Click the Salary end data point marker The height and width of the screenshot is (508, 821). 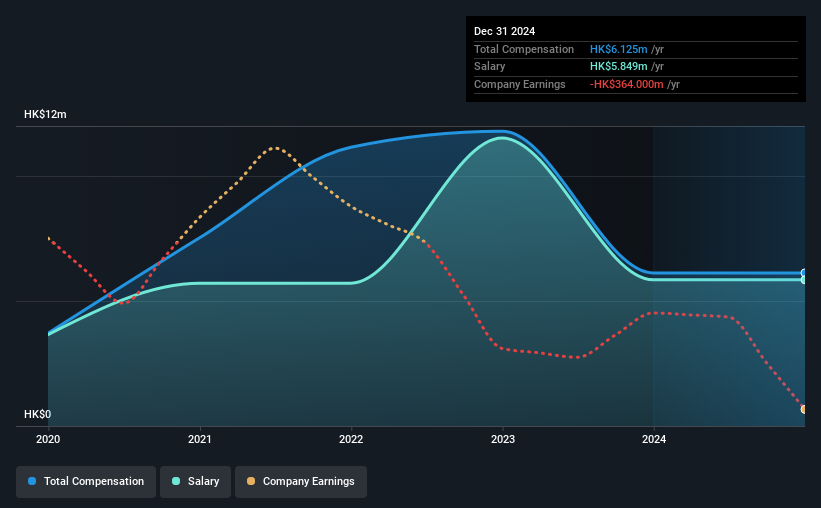[x=804, y=280]
